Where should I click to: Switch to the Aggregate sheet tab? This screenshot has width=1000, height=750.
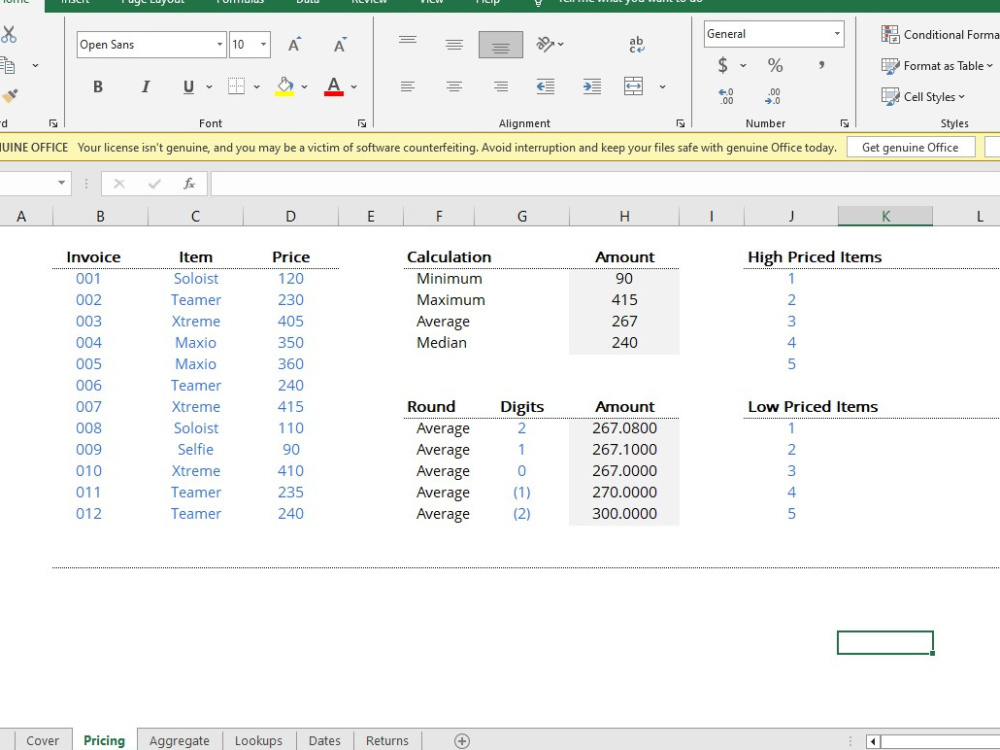pyautogui.click(x=179, y=740)
